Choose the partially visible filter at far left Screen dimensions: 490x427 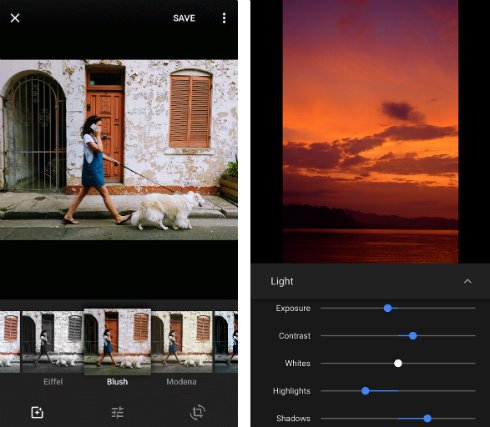click(10, 342)
